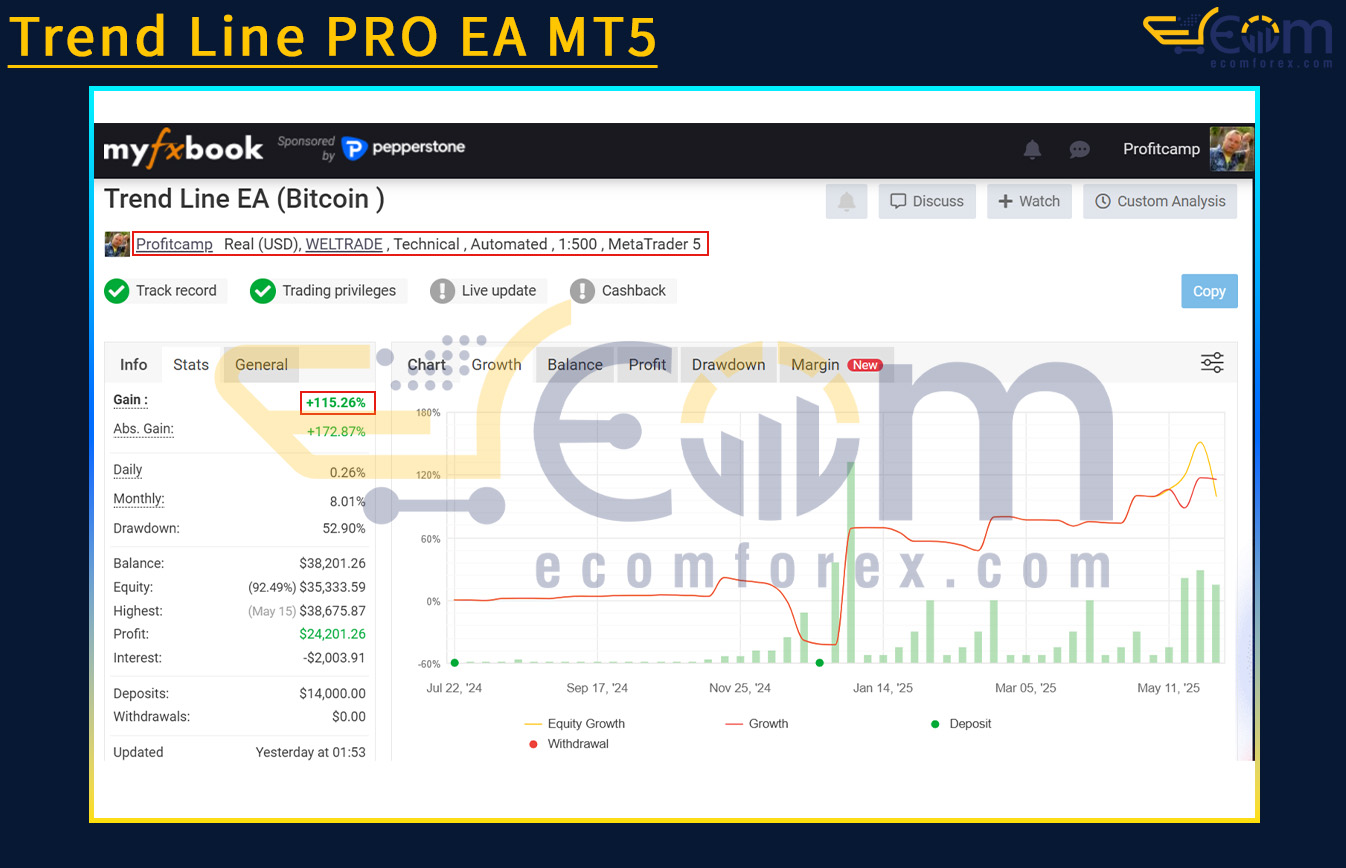Click the $24,201.26 profit value
Screen dimensions: 1346x868
pos(332,634)
